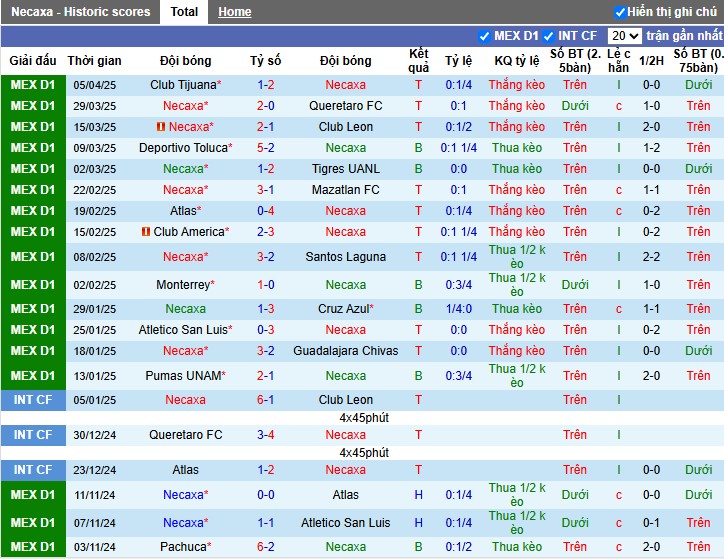This screenshot has width=724, height=559.
Task: Click the Tỷ lệ column header
Action: [x=459, y=60]
